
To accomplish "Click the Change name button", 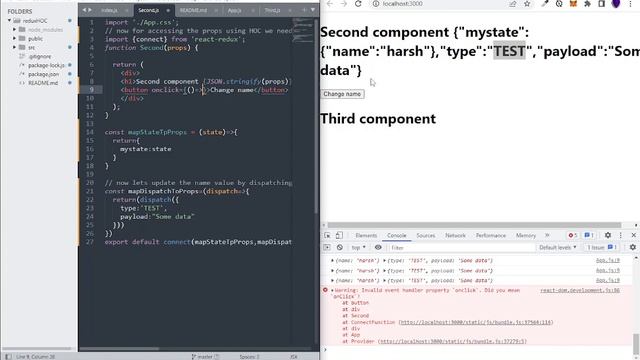I will point(342,94).
